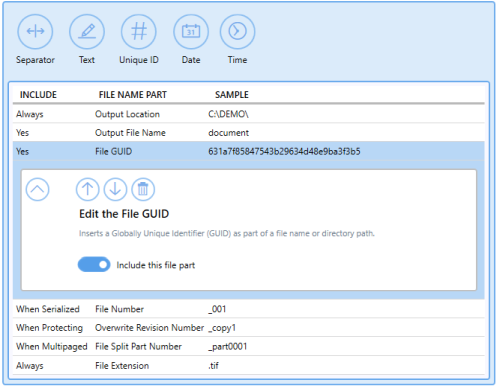Move the File GUID part up
The height and width of the screenshot is (386, 497).
[x=87, y=189]
